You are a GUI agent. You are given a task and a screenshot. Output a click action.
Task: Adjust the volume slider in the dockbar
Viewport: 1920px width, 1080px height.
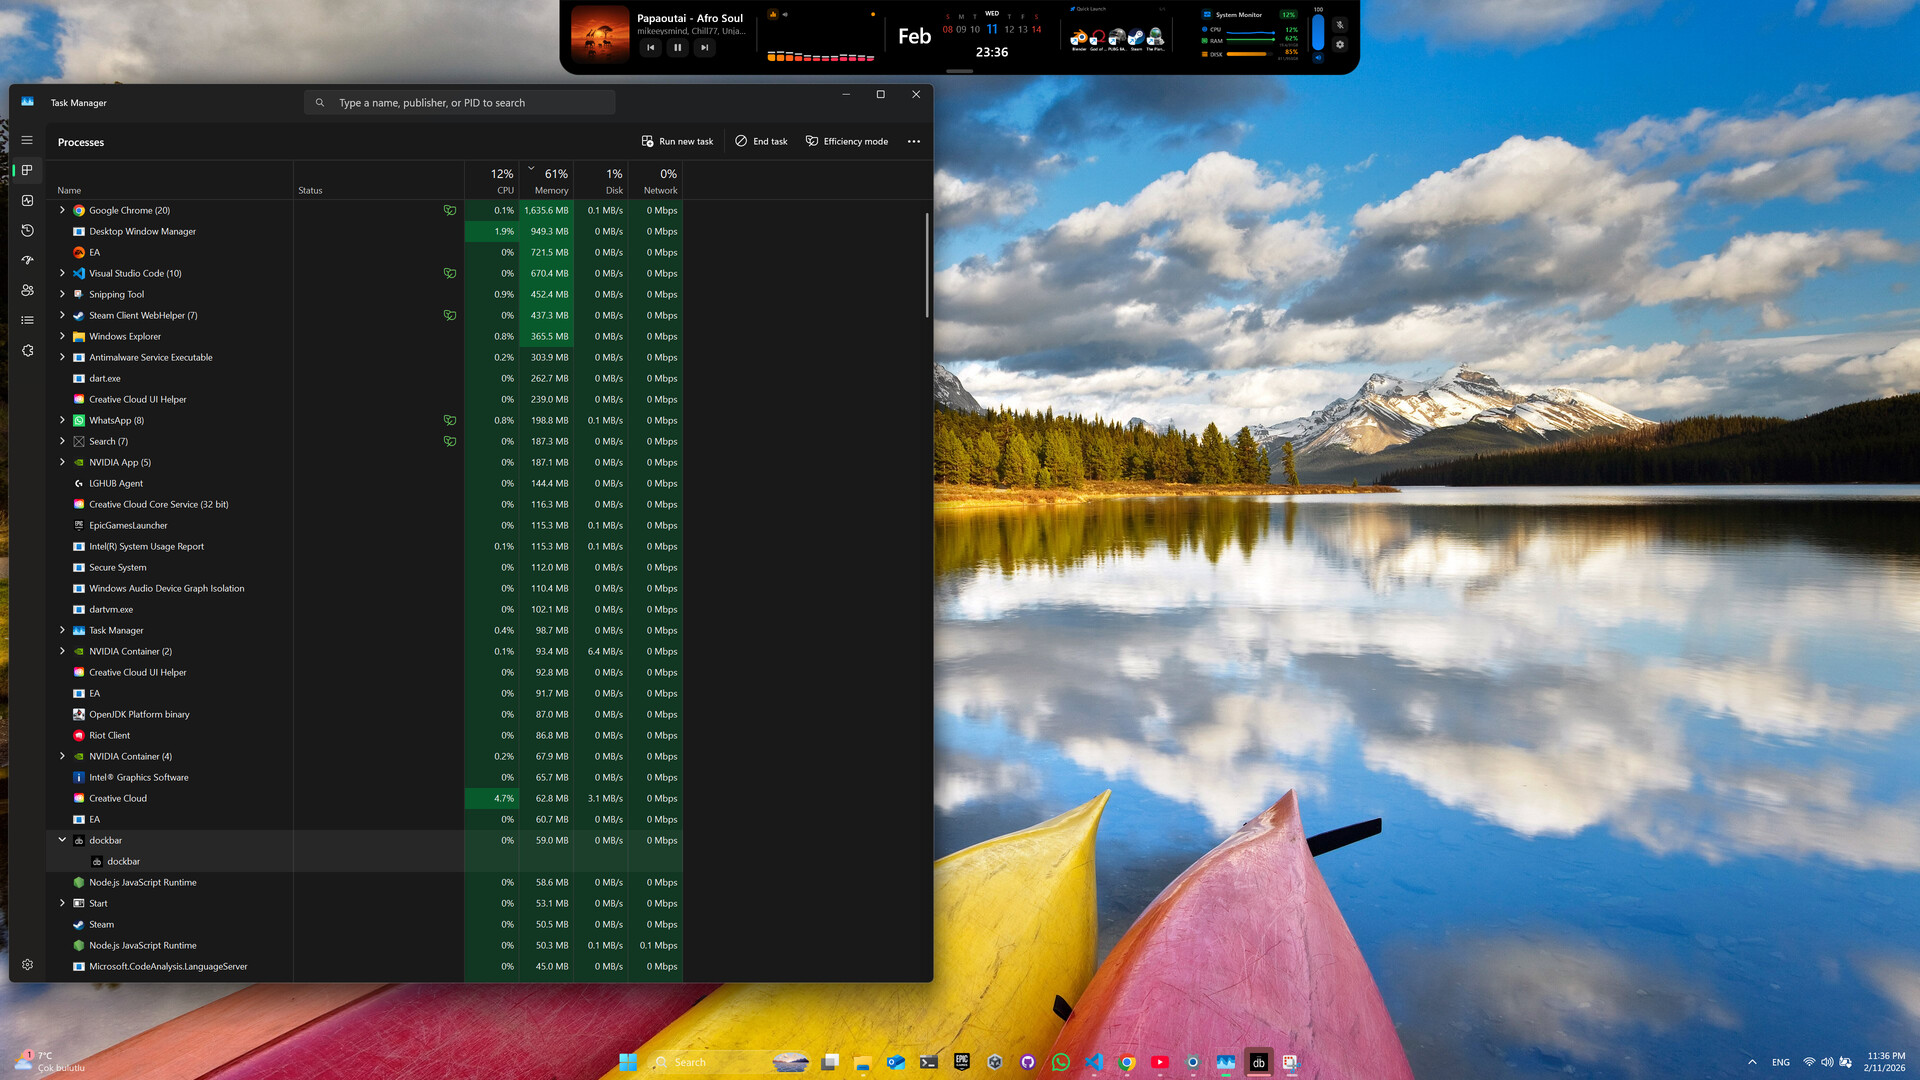coord(1318,33)
